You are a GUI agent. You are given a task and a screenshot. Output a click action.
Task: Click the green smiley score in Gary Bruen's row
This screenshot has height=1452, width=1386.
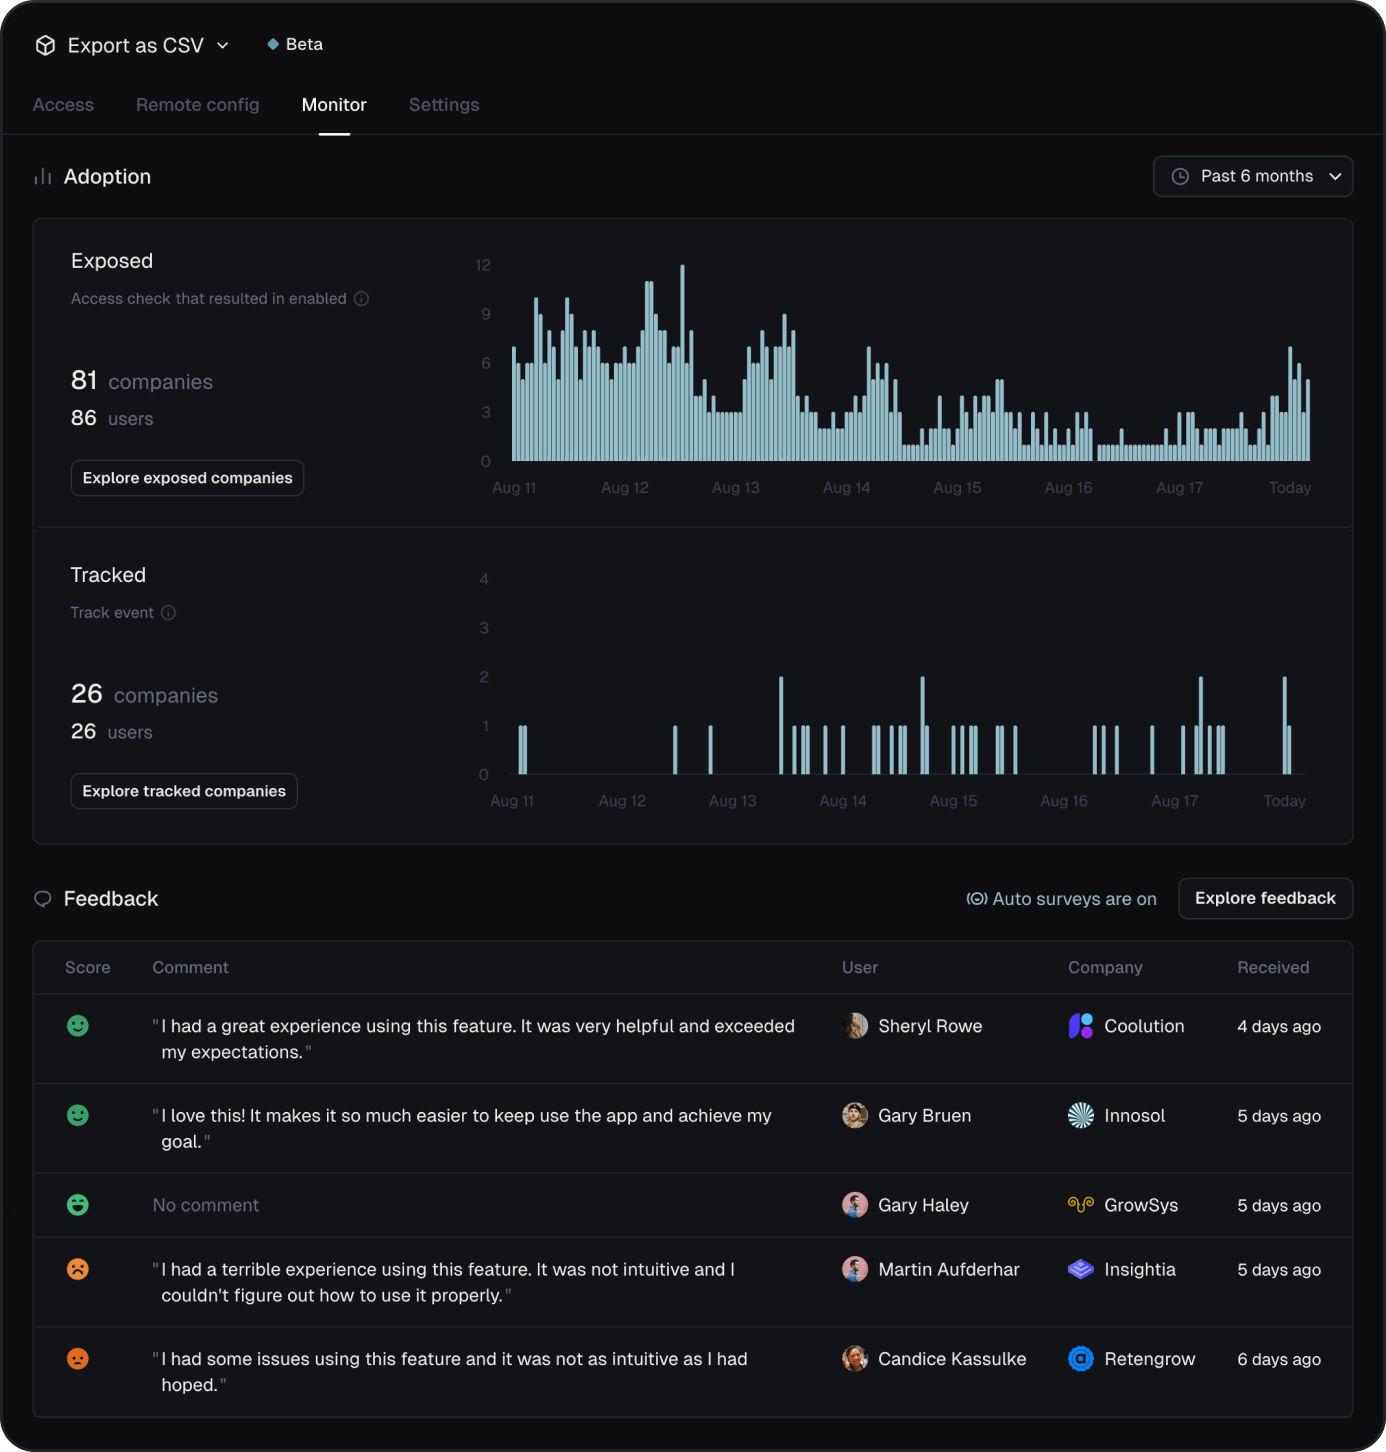78,1115
